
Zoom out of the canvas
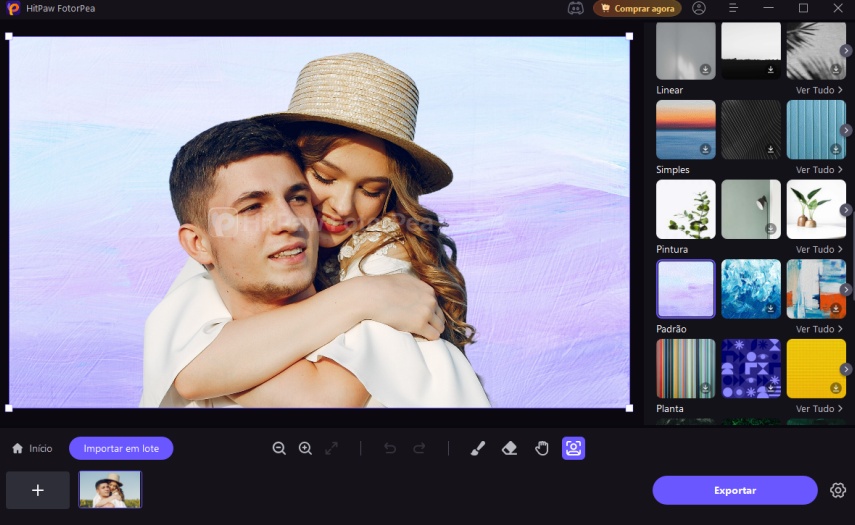[x=279, y=449]
